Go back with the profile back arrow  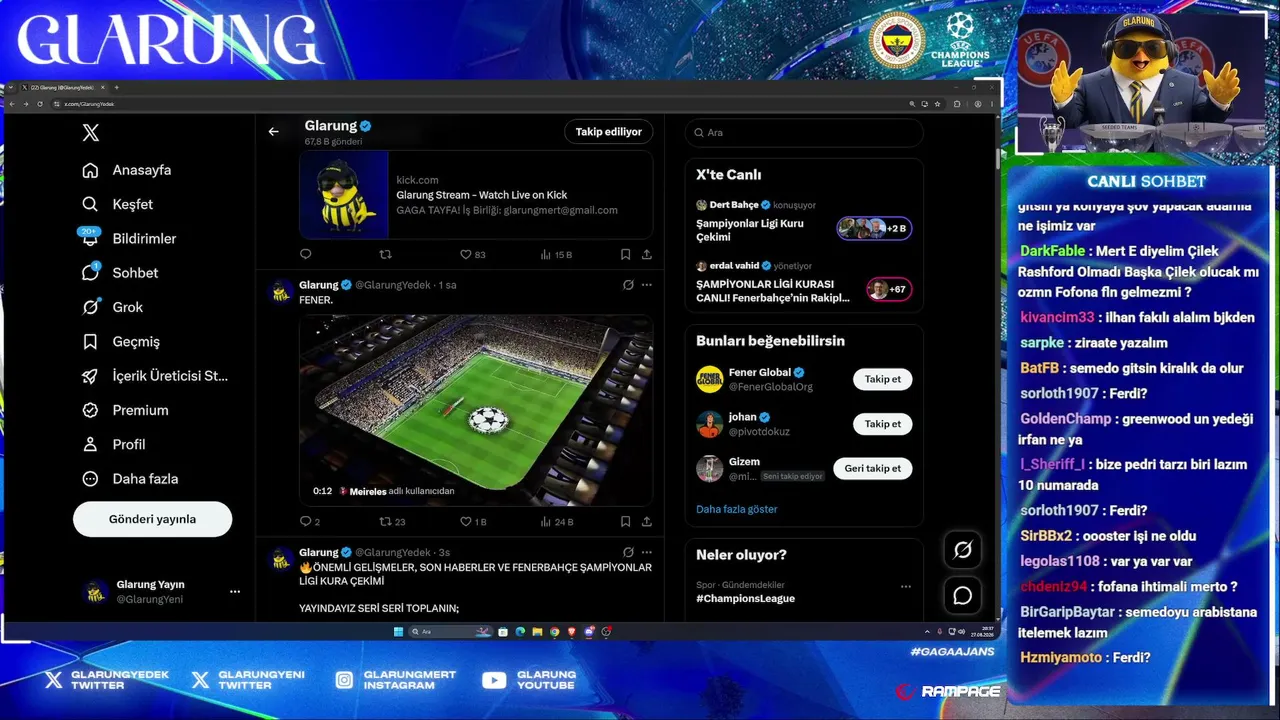(273, 131)
